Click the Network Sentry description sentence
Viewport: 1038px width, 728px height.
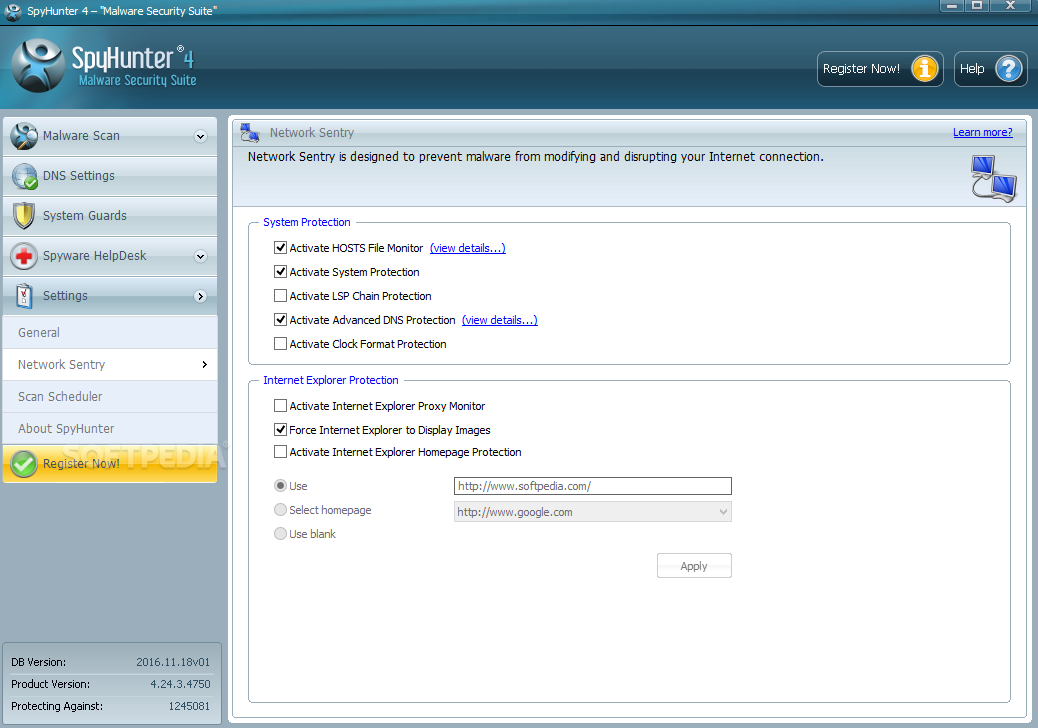click(536, 157)
